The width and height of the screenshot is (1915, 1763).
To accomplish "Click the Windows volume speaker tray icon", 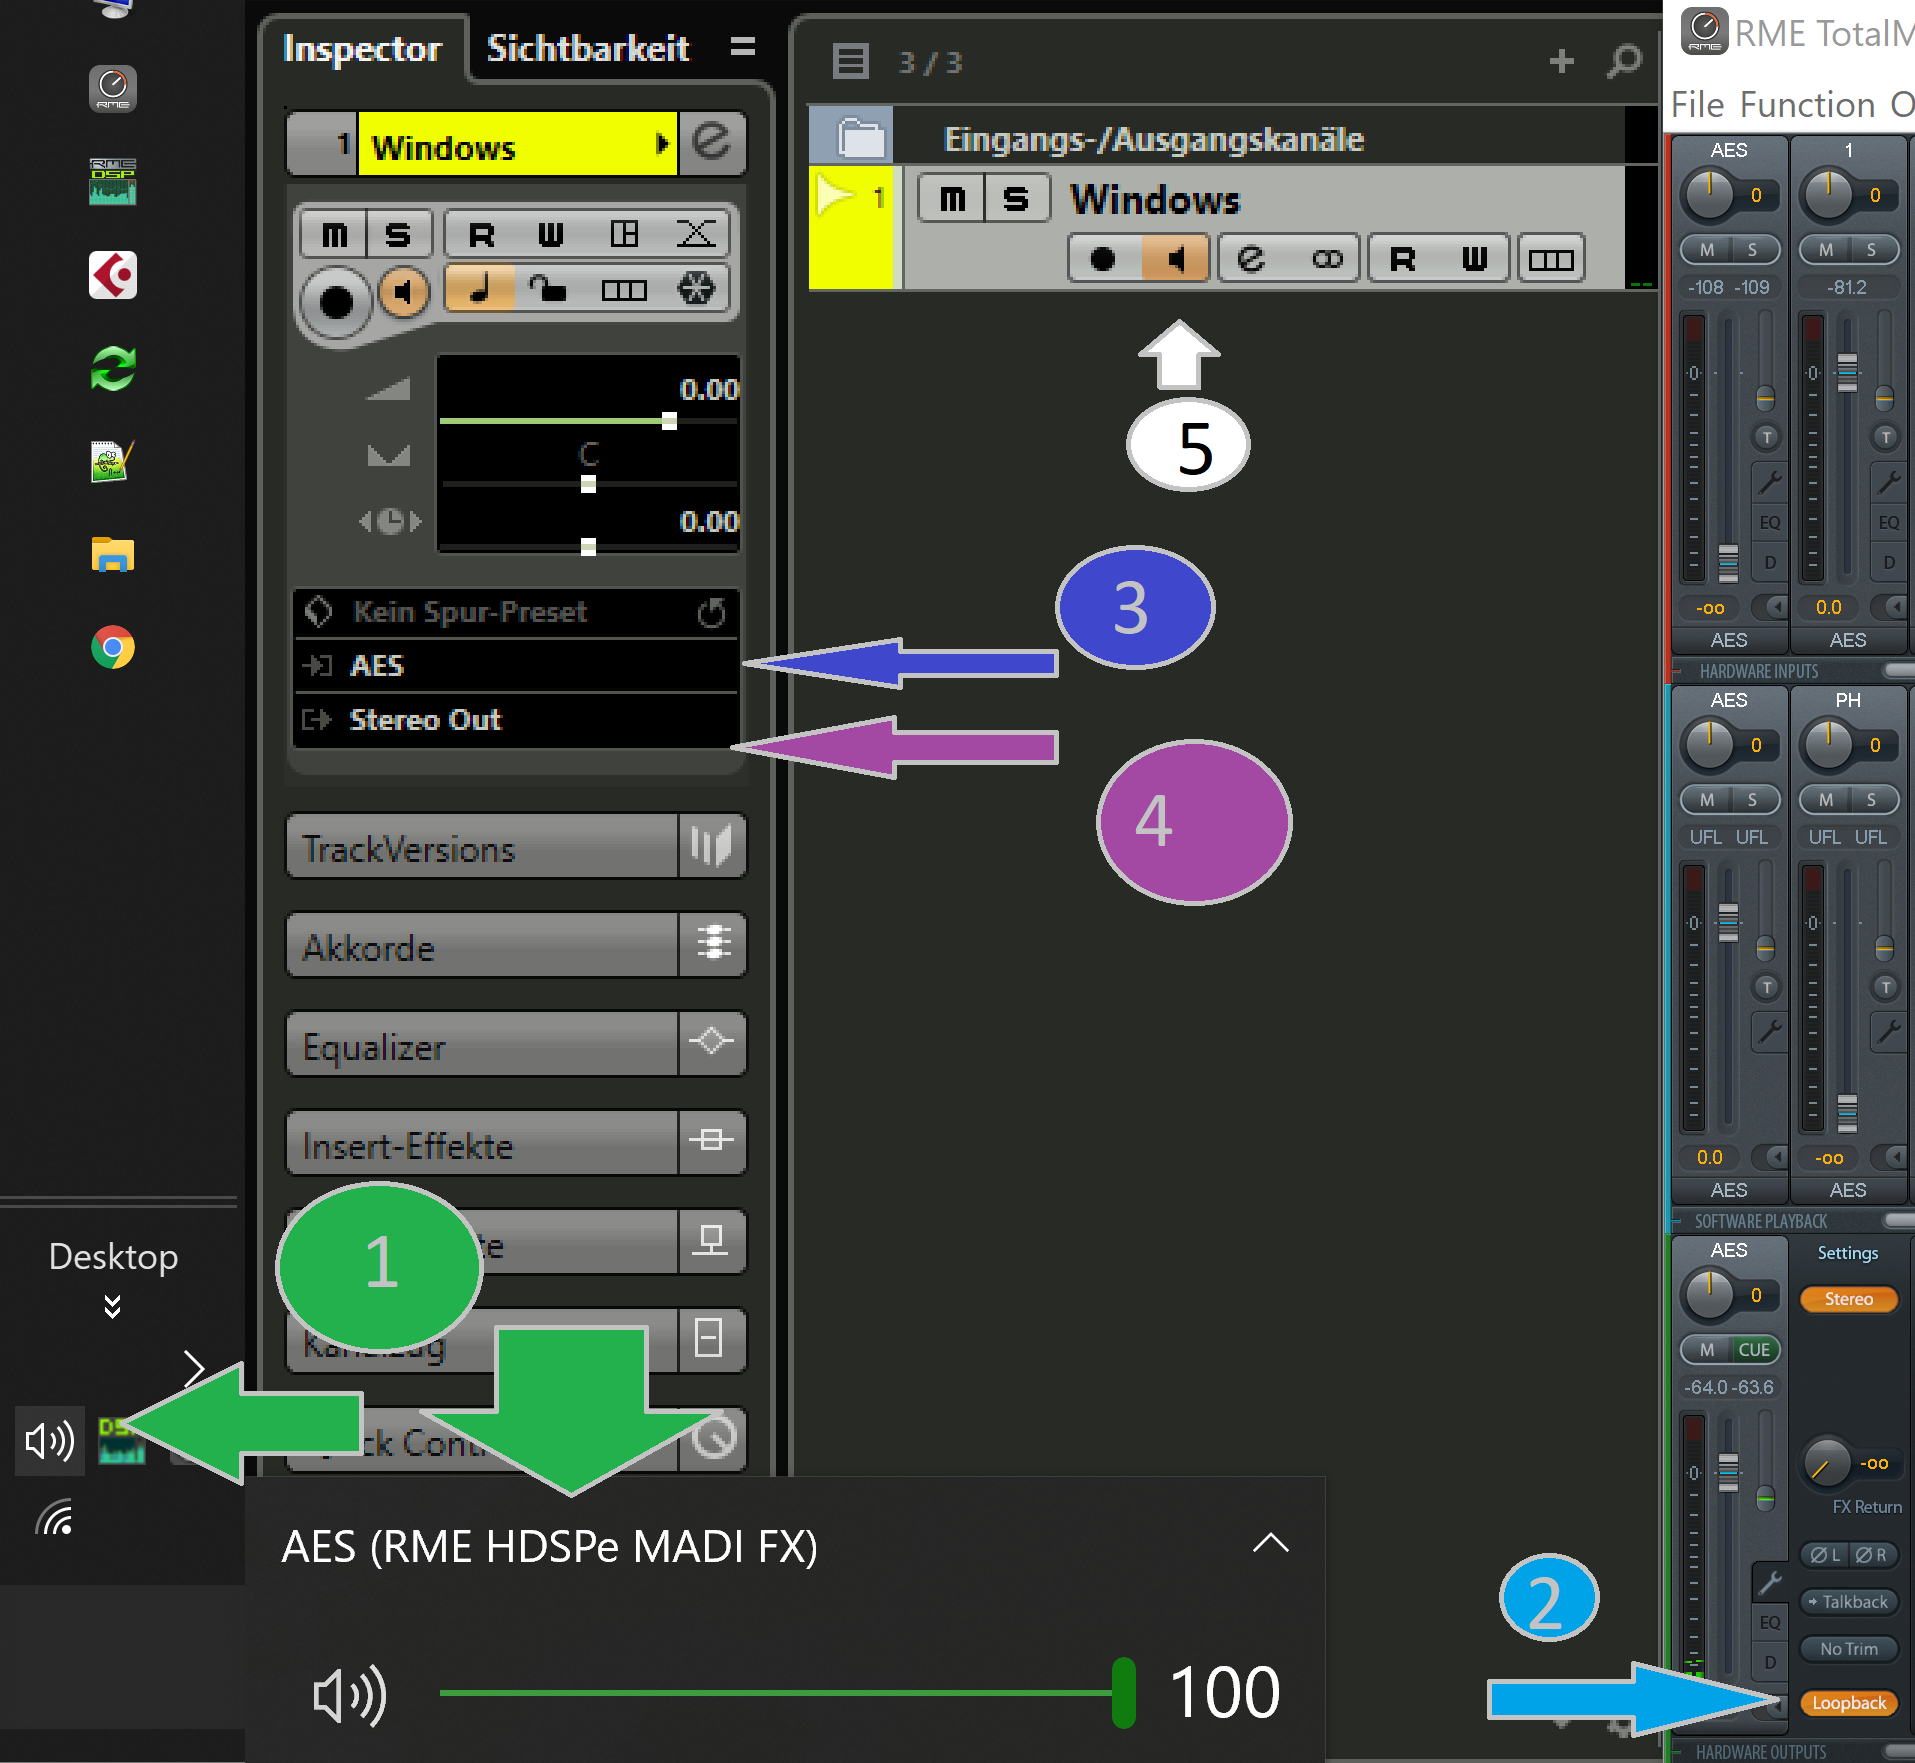I will [x=49, y=1441].
